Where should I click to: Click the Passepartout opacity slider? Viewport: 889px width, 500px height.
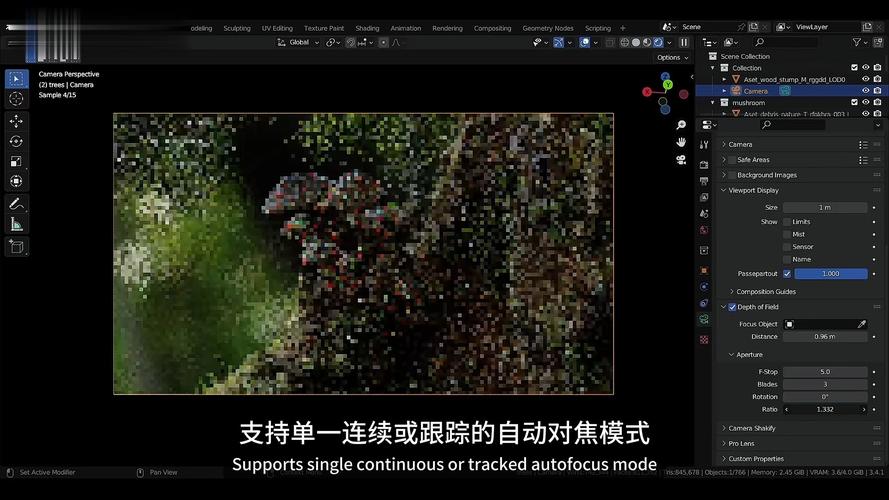pyautogui.click(x=831, y=274)
